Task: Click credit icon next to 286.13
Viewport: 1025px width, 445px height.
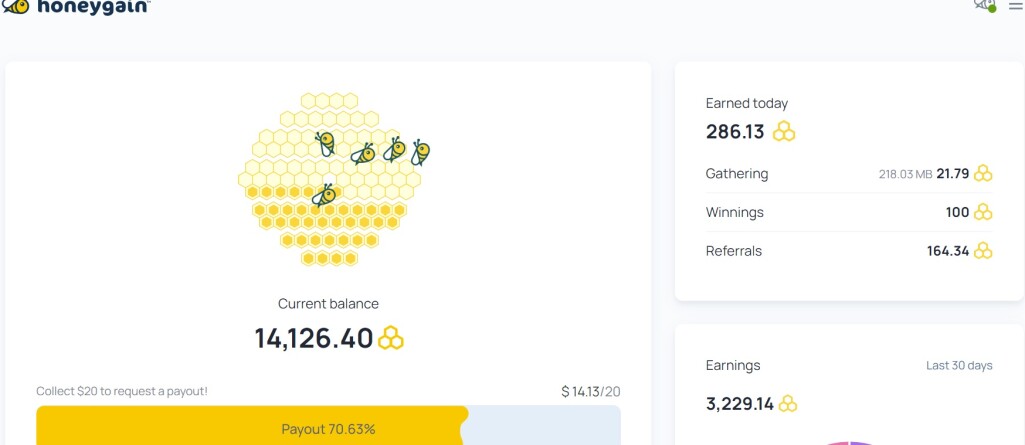Action: [x=784, y=131]
